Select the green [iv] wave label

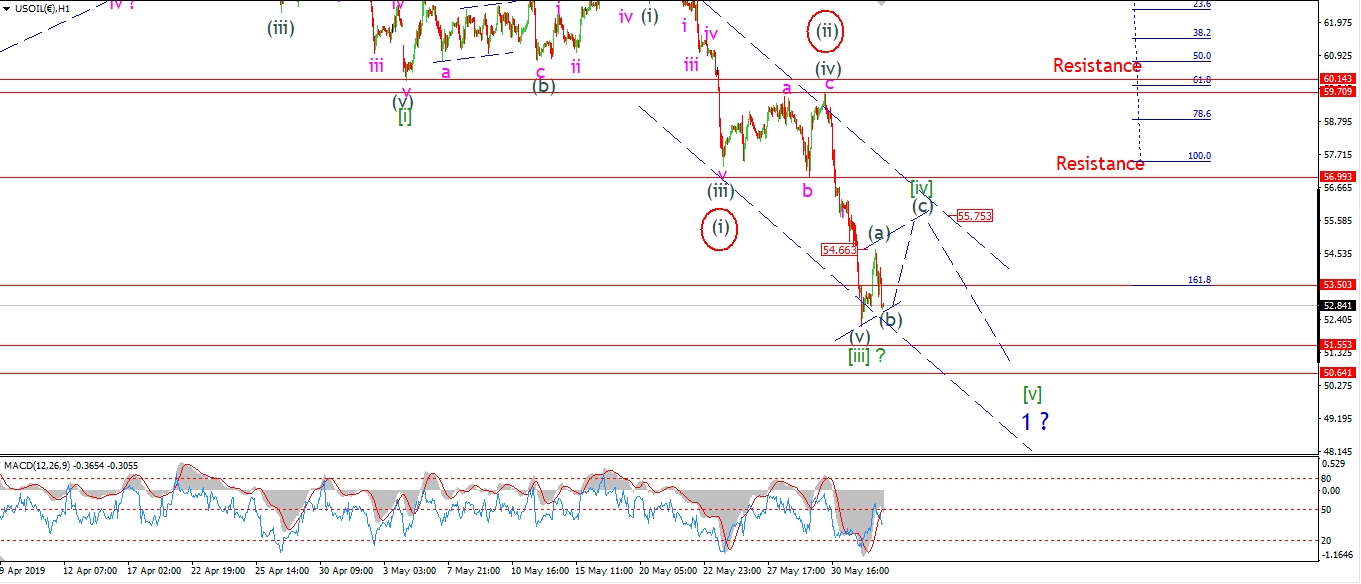coord(921,188)
